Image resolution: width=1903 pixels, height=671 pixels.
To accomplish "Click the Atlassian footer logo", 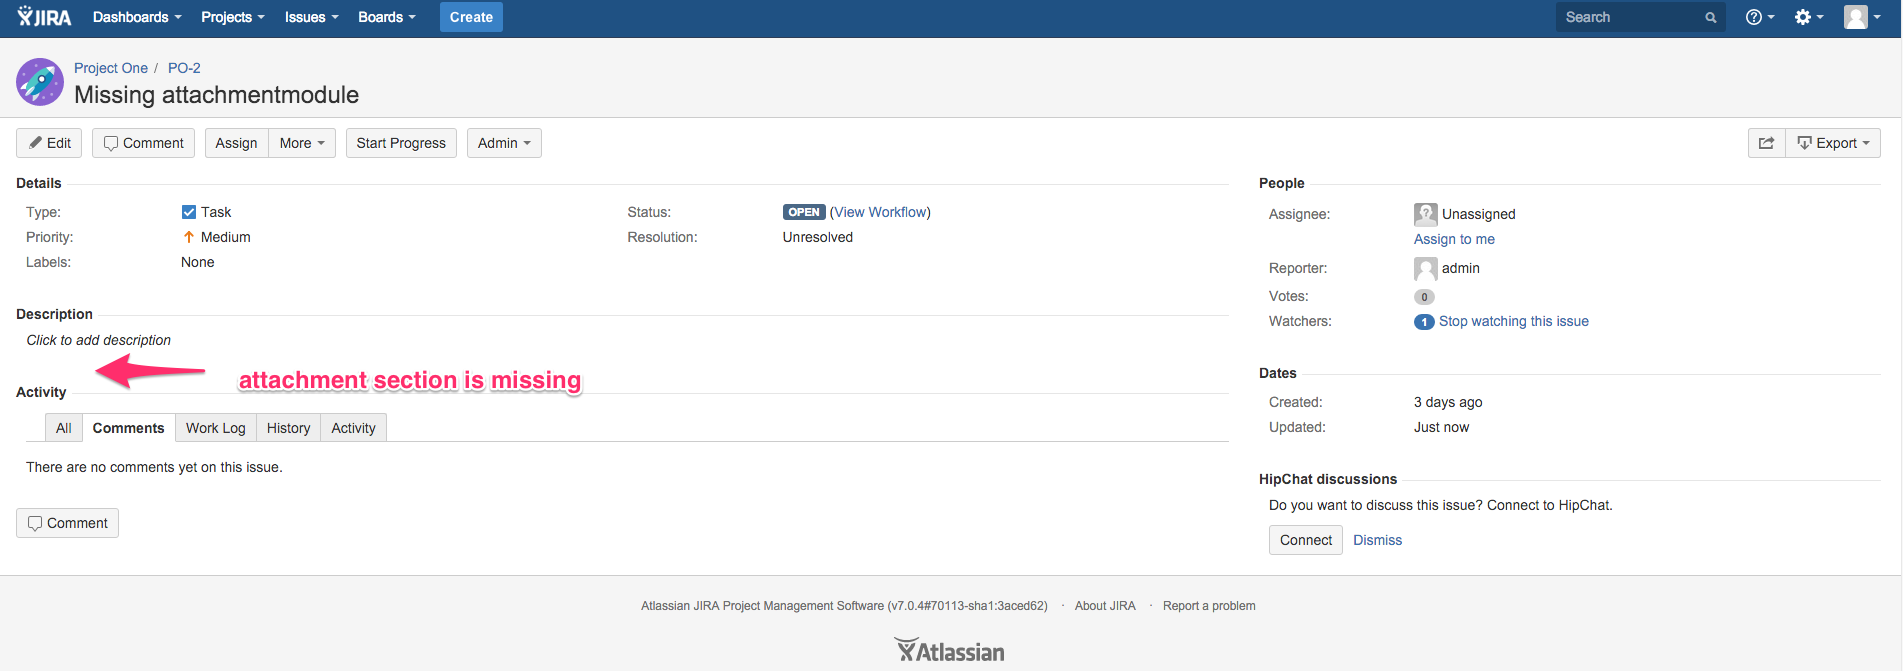I will [x=949, y=651].
